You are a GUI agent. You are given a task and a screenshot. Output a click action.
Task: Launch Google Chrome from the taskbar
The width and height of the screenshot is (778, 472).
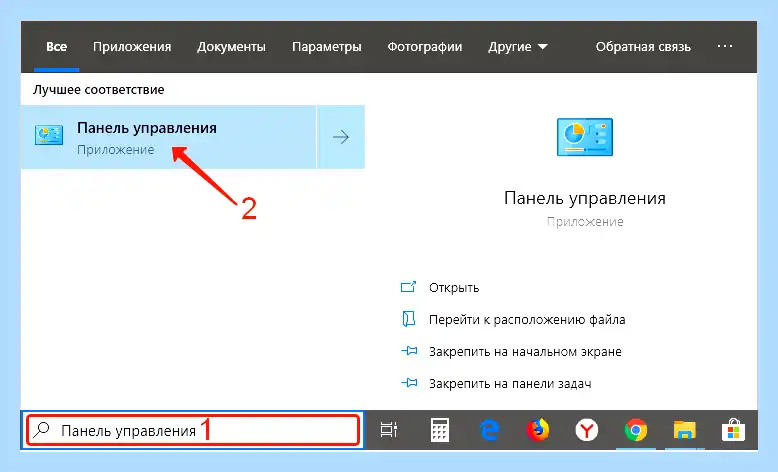click(636, 430)
